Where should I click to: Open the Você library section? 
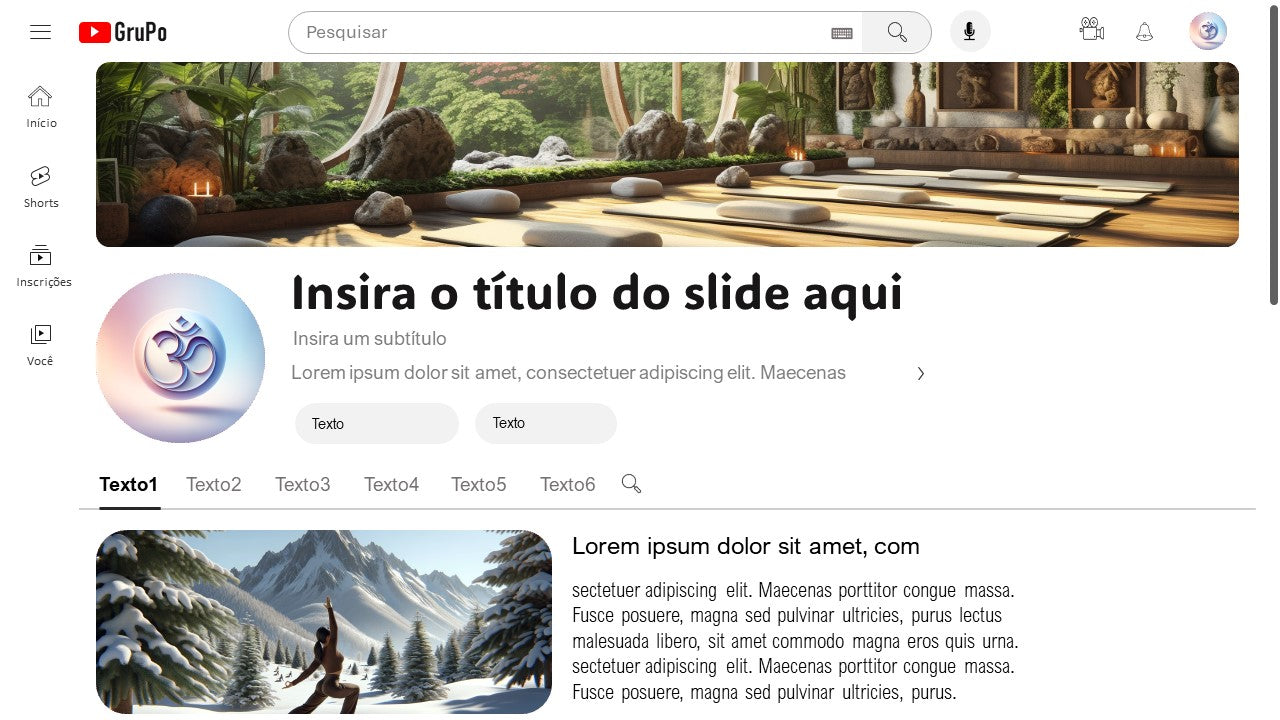pyautogui.click(x=40, y=345)
